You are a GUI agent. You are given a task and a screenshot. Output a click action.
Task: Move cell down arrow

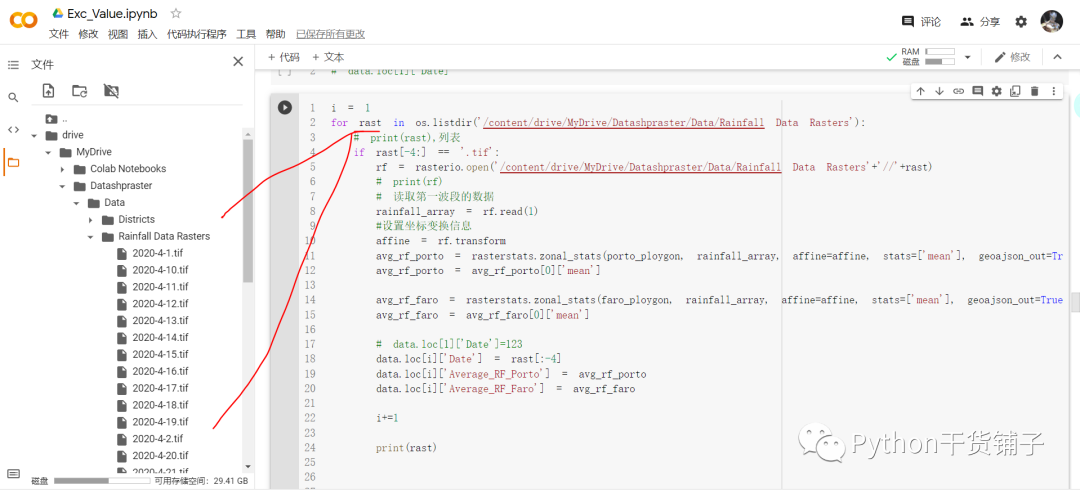(939, 91)
